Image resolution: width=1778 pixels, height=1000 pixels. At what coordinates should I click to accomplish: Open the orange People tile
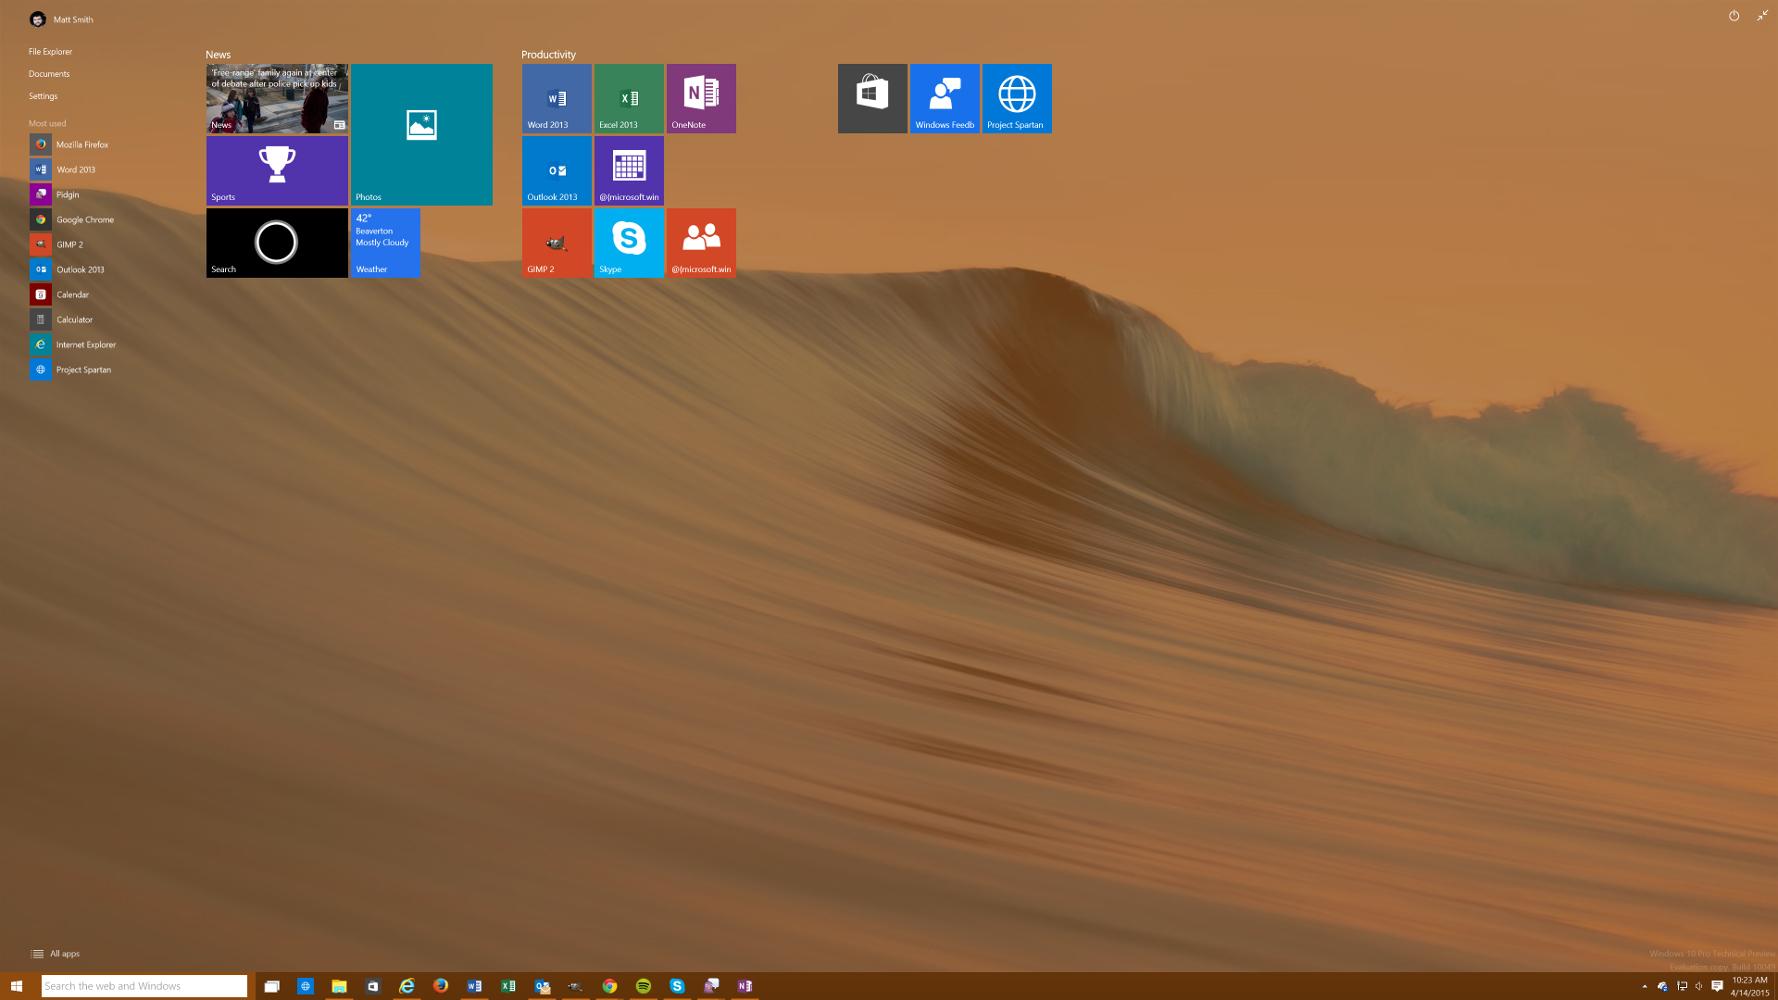coord(701,242)
